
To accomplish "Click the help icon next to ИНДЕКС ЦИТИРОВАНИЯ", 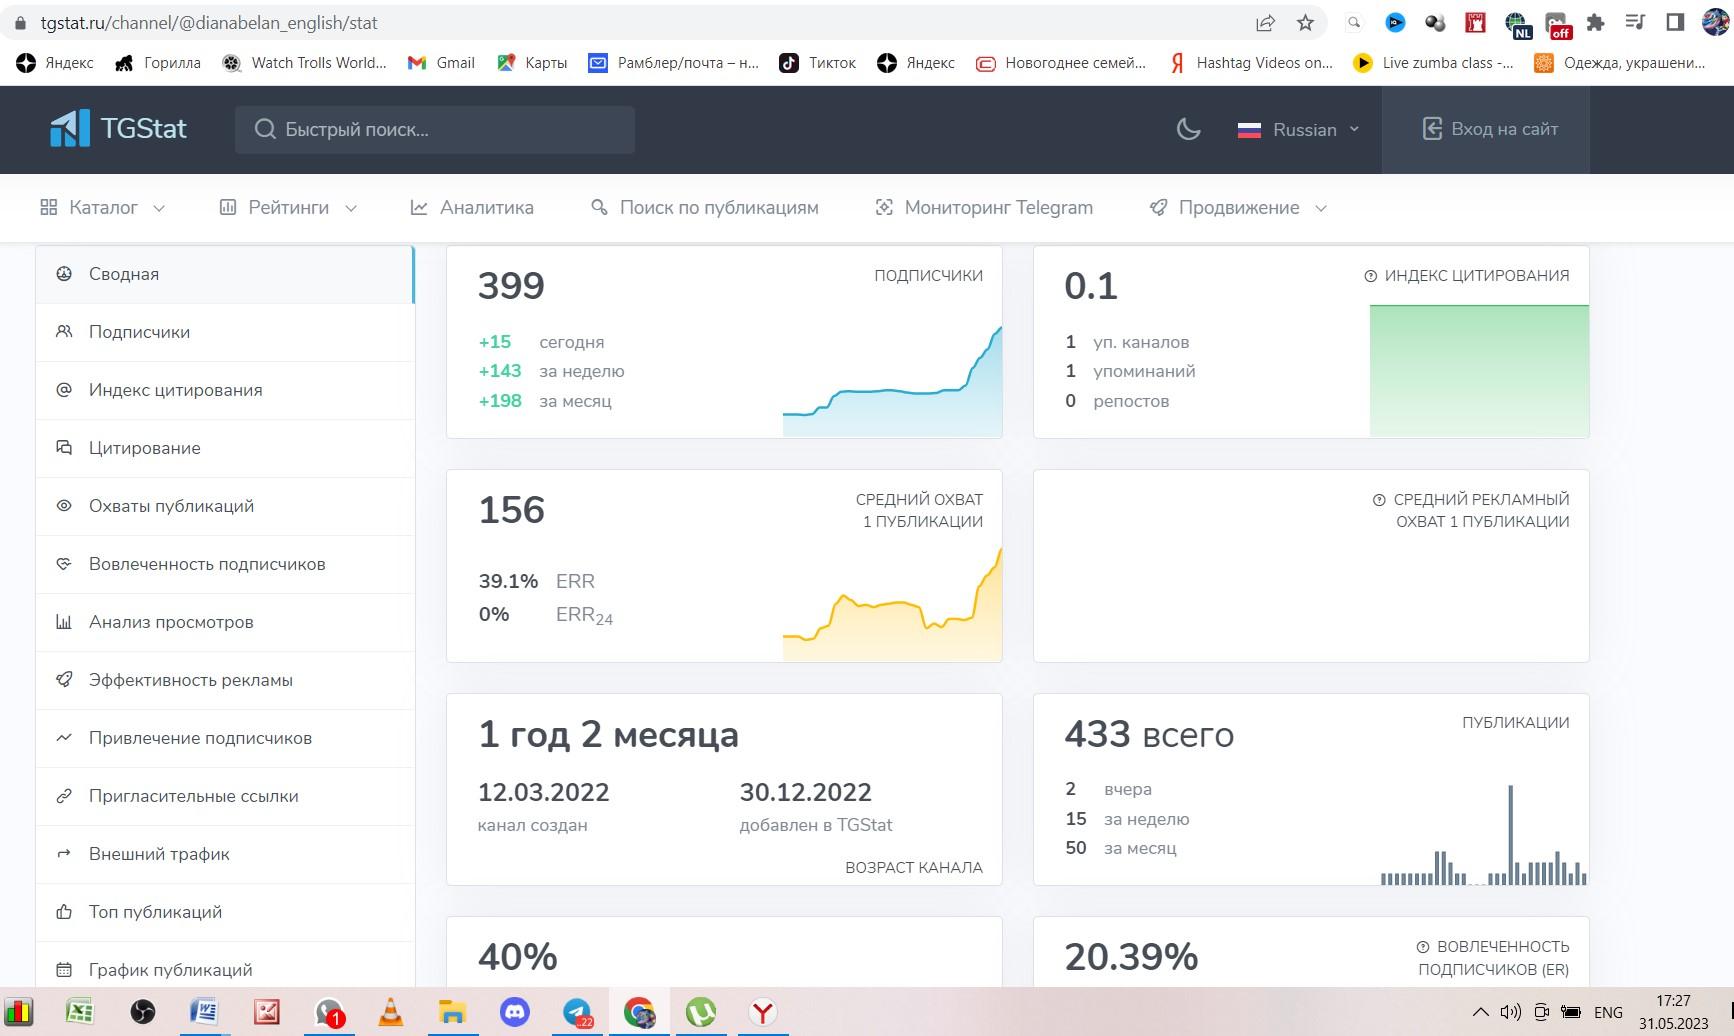I will [x=1371, y=276].
